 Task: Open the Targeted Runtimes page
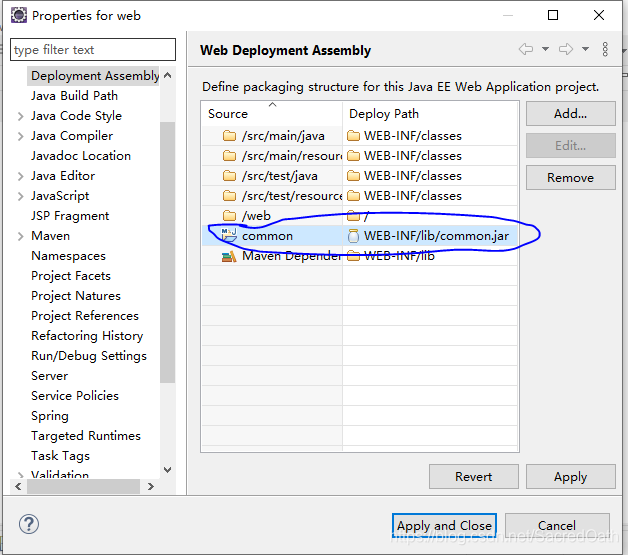click(x=86, y=436)
